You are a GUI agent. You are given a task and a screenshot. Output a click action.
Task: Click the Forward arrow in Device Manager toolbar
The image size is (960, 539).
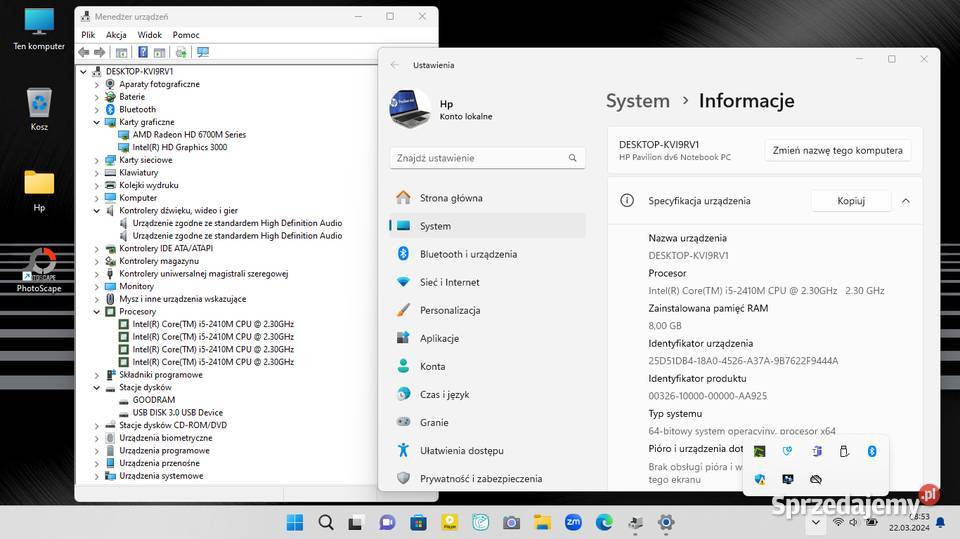pyautogui.click(x=99, y=53)
